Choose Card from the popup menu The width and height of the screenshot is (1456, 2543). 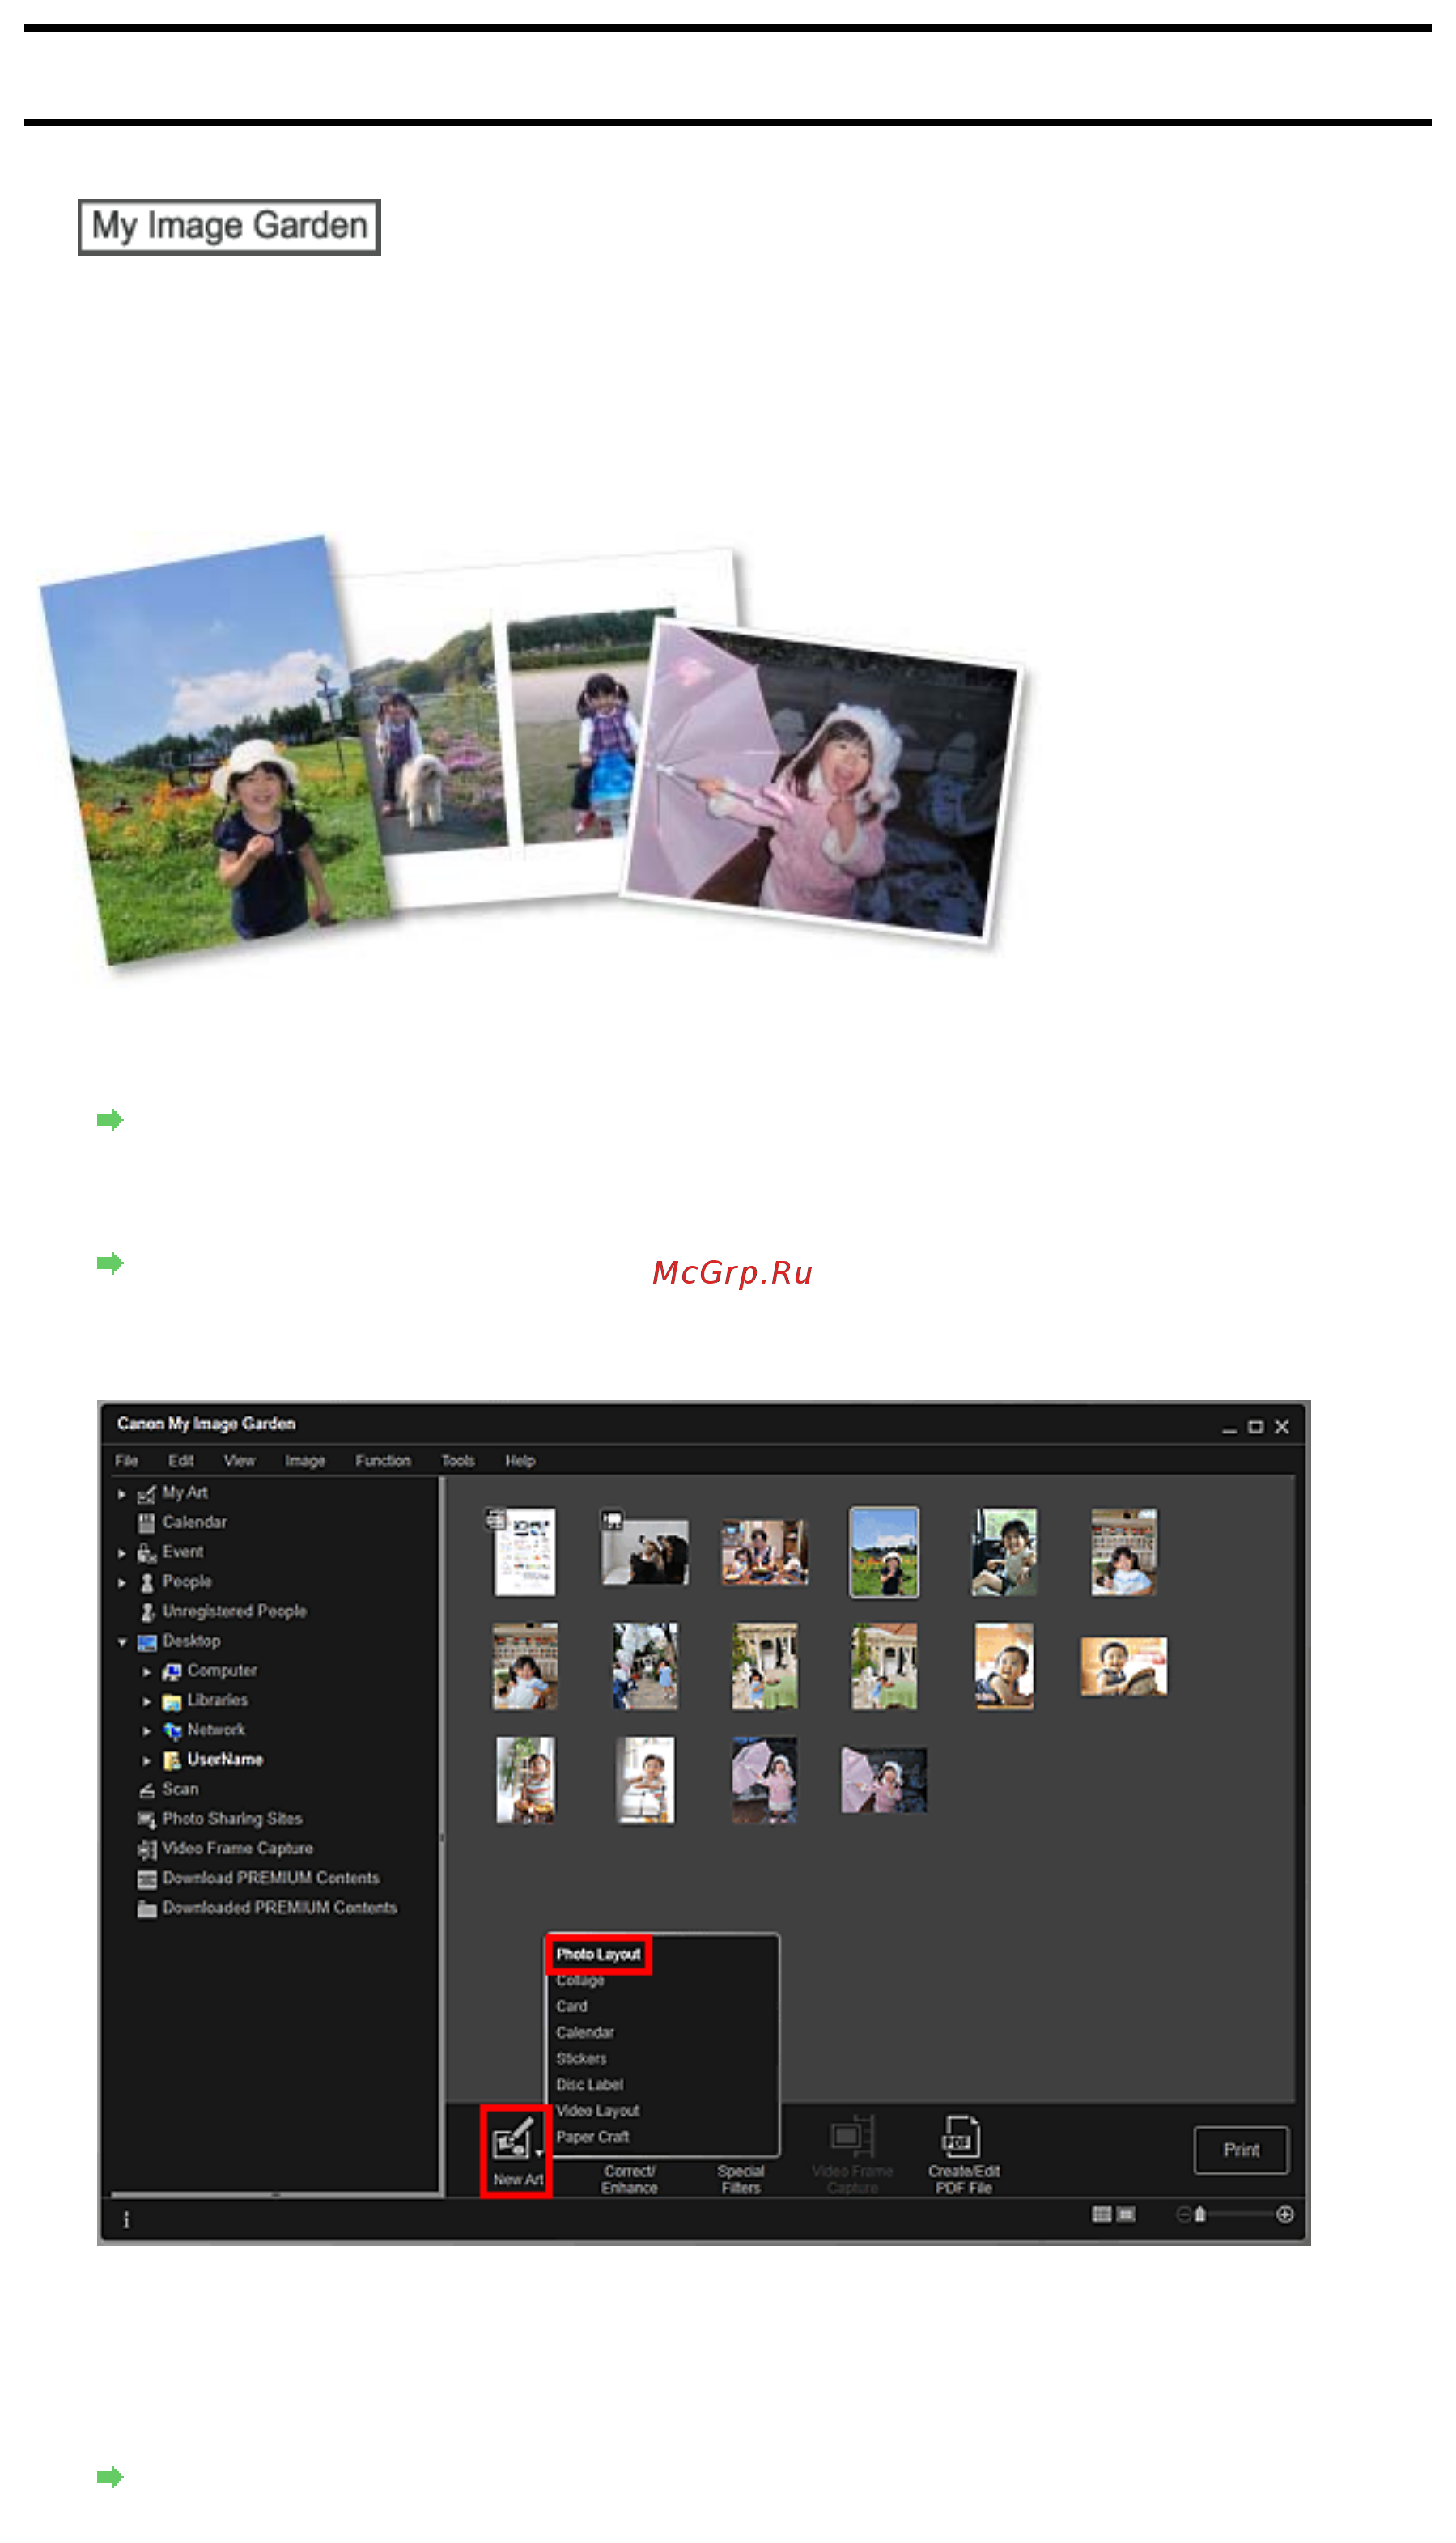(x=572, y=2007)
